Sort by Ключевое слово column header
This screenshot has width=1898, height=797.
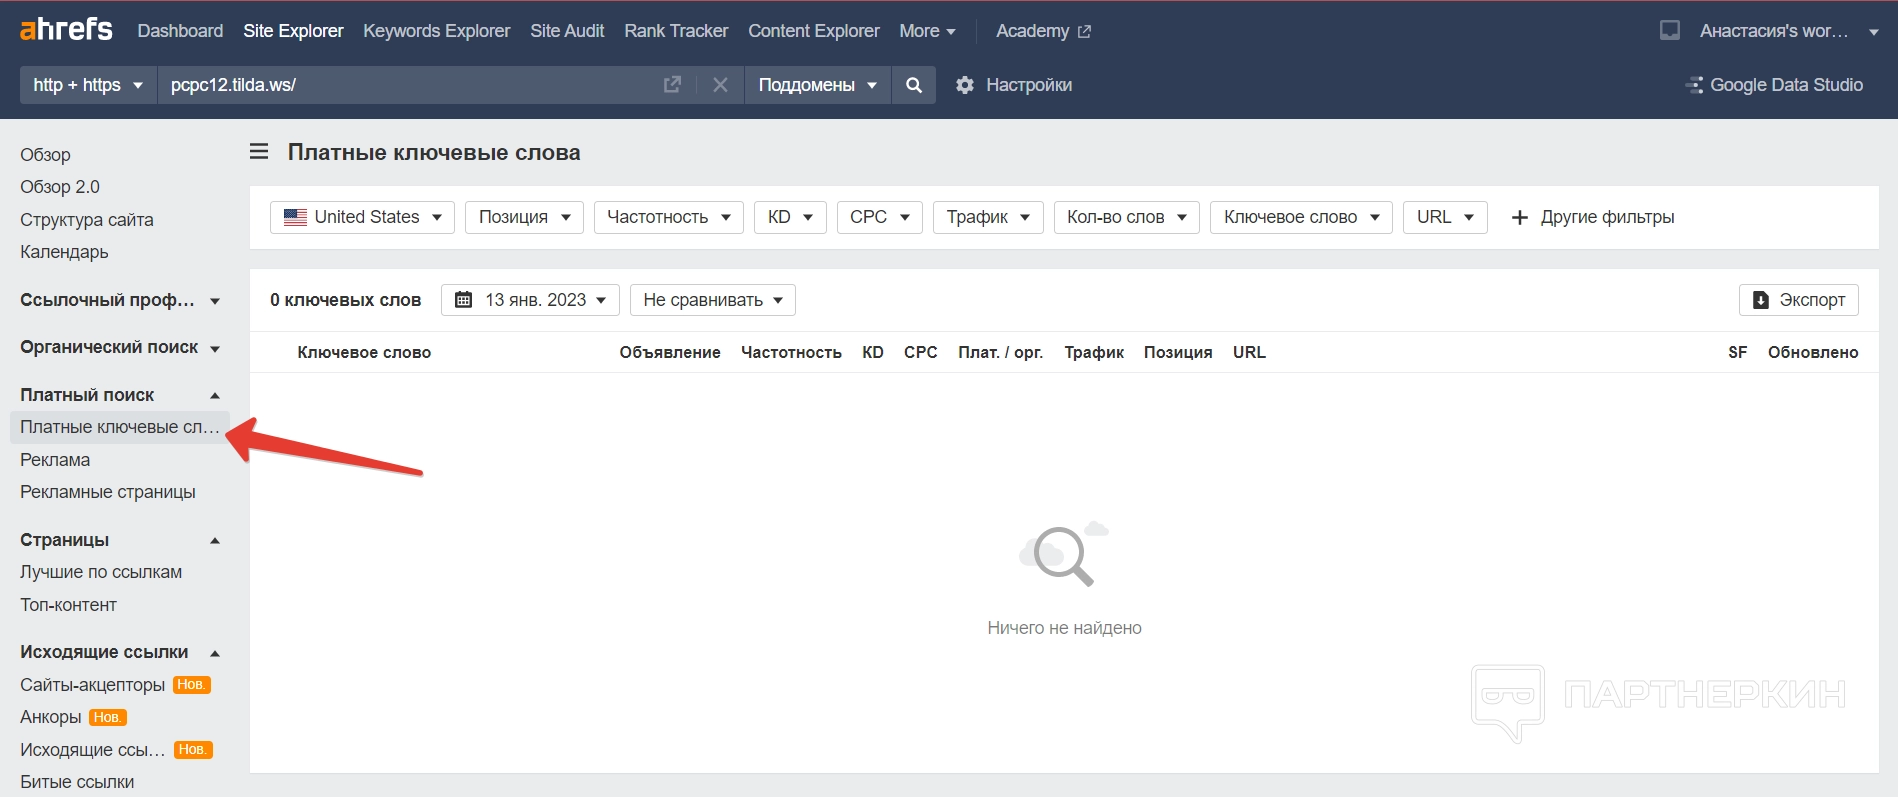[x=364, y=352]
